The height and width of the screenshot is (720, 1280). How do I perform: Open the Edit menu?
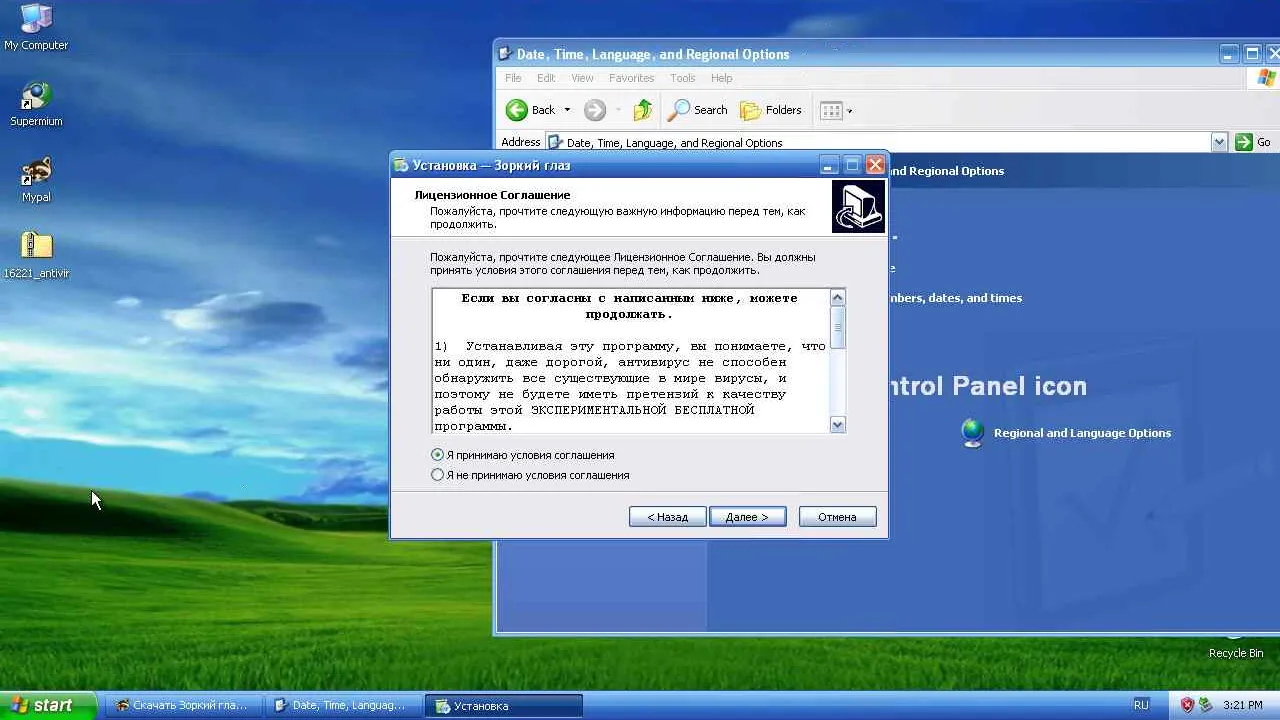[546, 78]
